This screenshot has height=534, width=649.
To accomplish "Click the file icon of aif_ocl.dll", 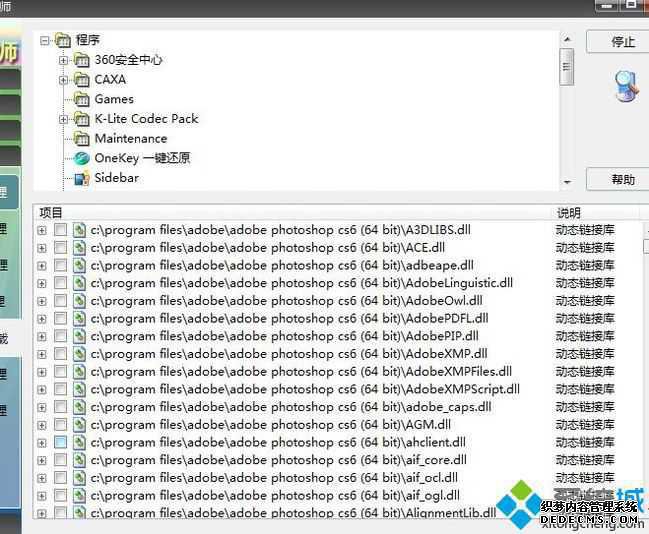I will click(x=79, y=478).
